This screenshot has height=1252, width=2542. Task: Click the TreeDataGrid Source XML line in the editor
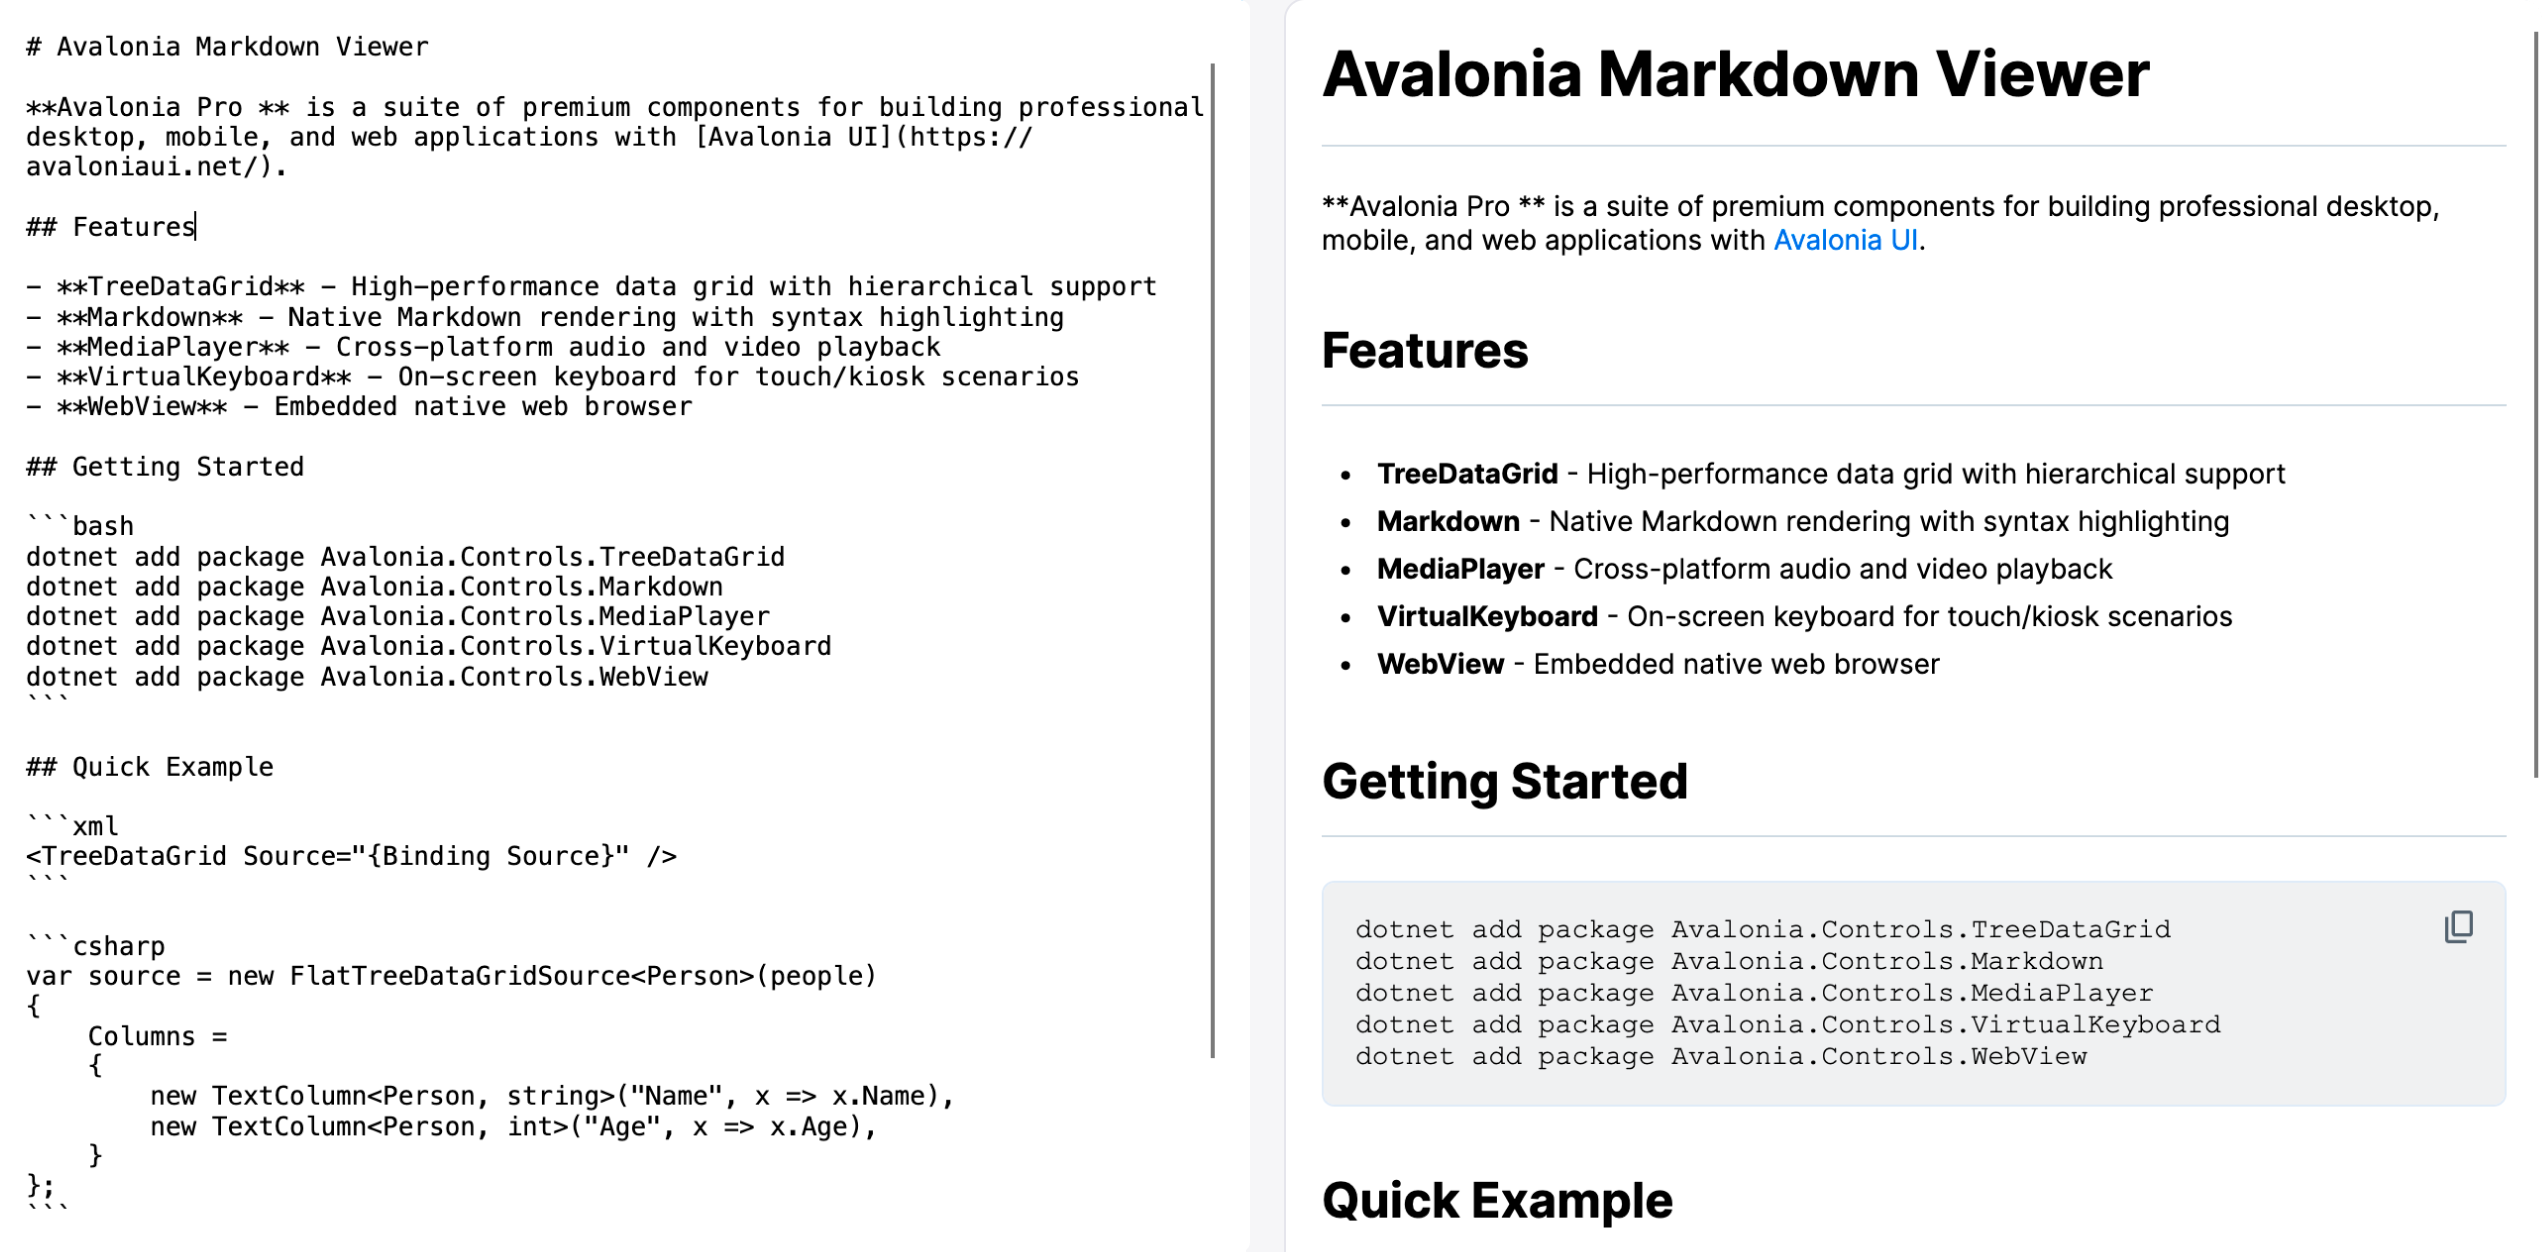pos(351,856)
